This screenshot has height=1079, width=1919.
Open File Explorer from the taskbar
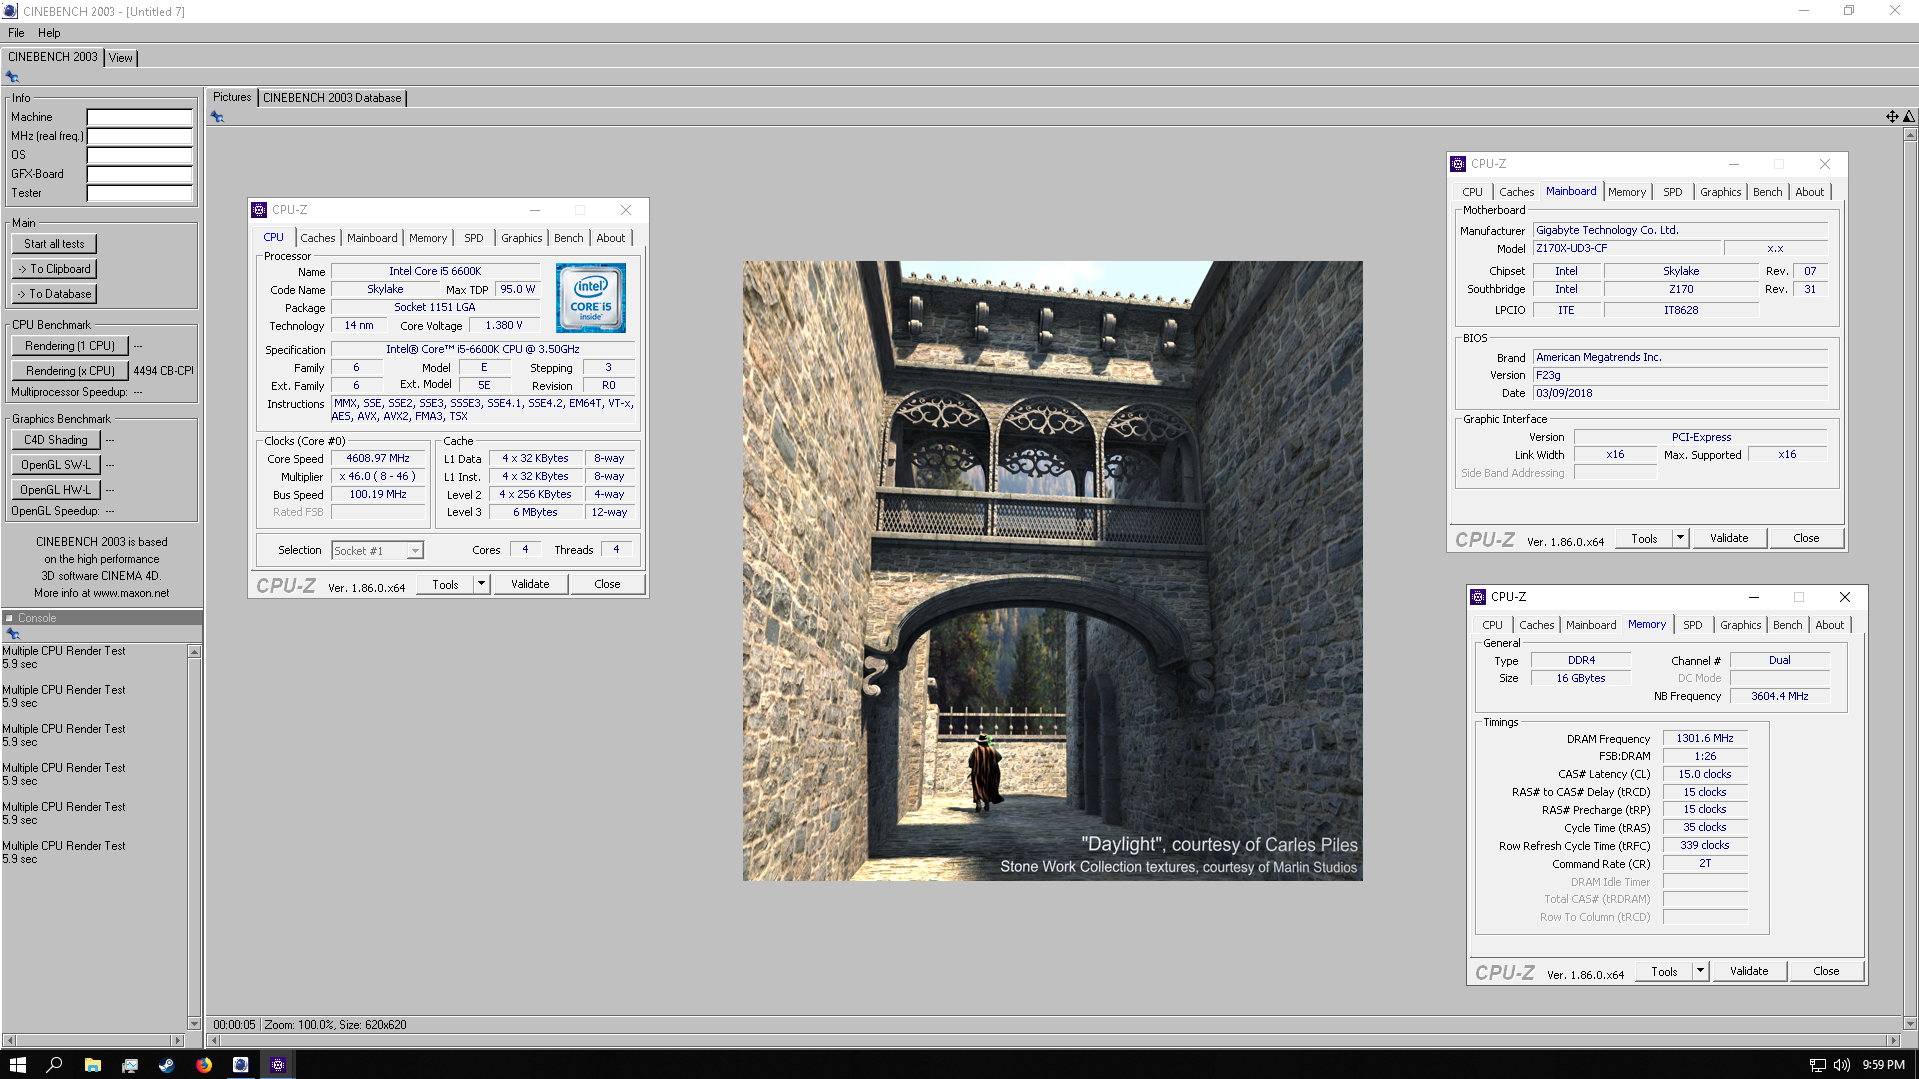coord(92,1065)
